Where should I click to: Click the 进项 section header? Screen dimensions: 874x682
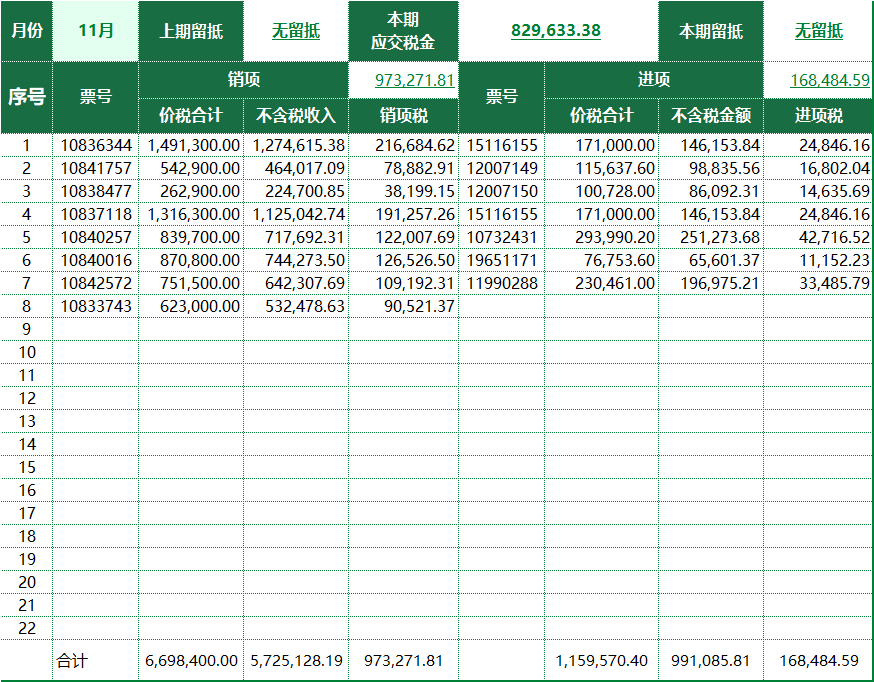coord(654,80)
